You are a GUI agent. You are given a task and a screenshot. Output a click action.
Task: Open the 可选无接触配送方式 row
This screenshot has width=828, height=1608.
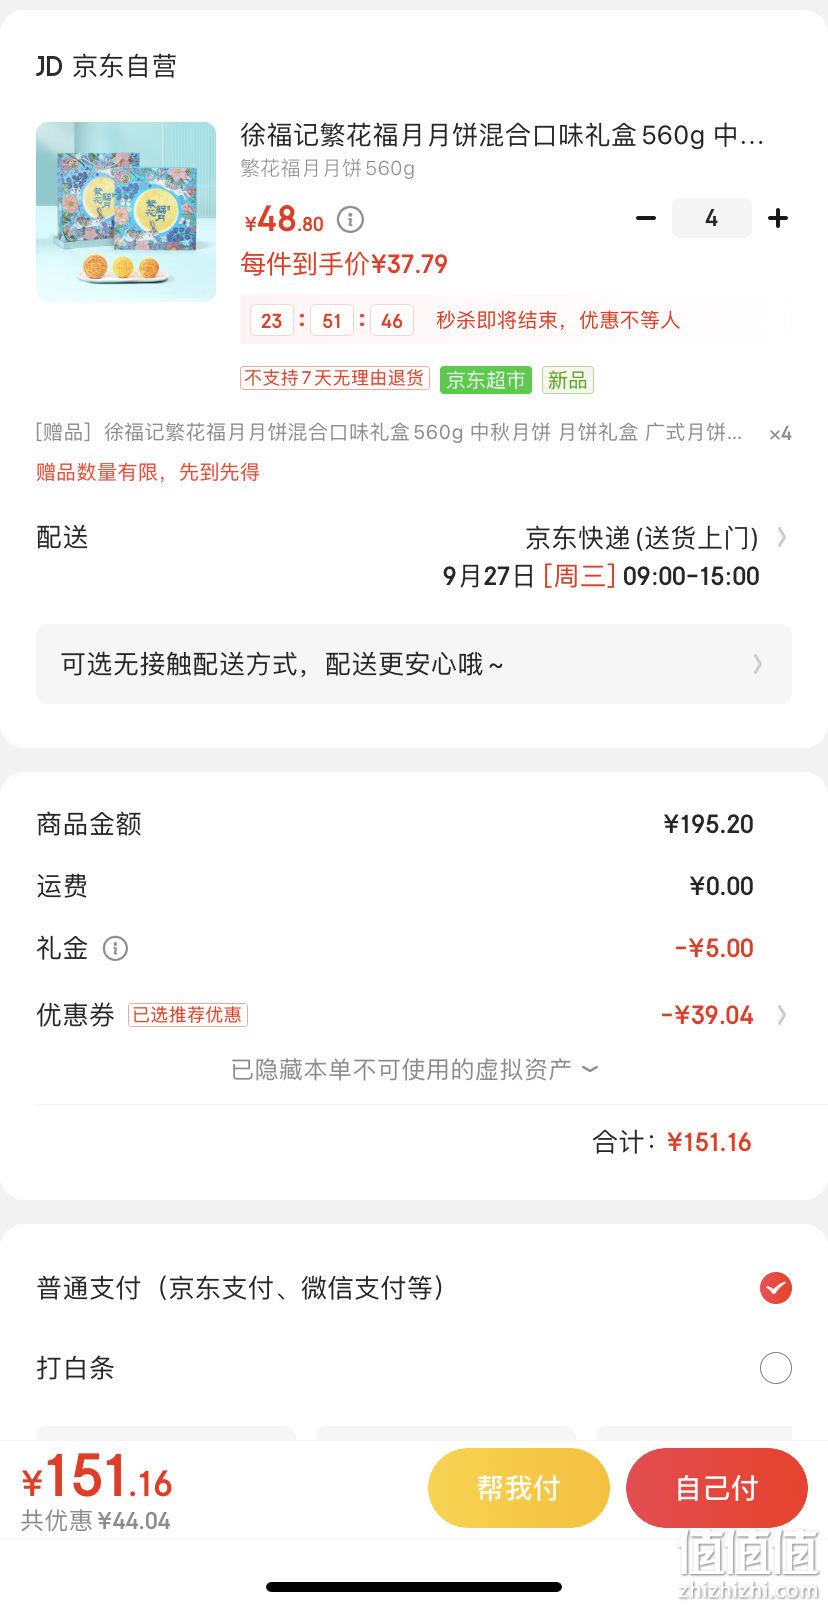tap(414, 664)
